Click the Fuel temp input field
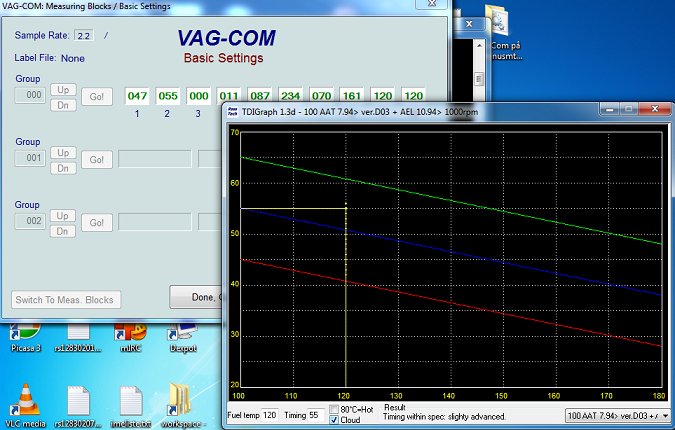The height and width of the screenshot is (430, 675). coord(270,414)
